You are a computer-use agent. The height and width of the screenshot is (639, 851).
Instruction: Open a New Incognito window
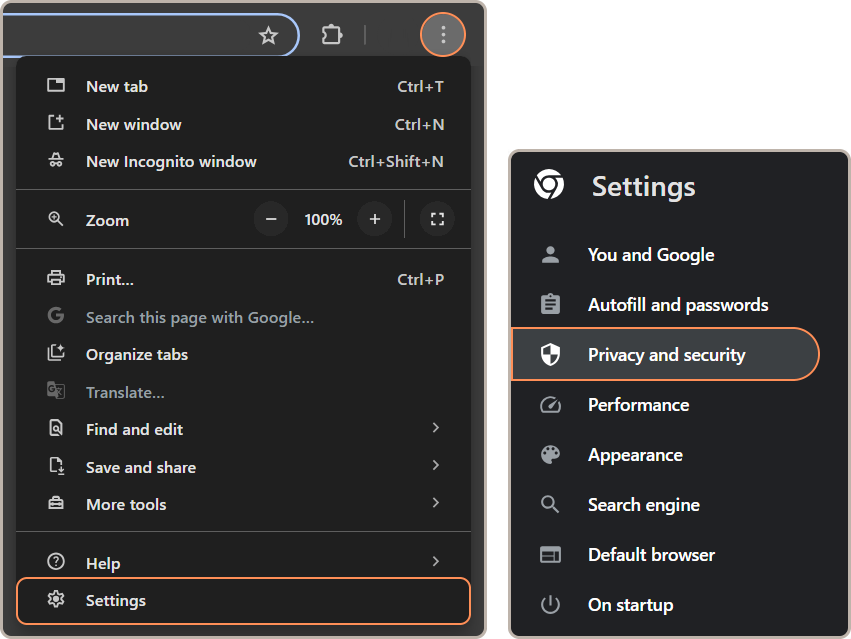point(171,162)
